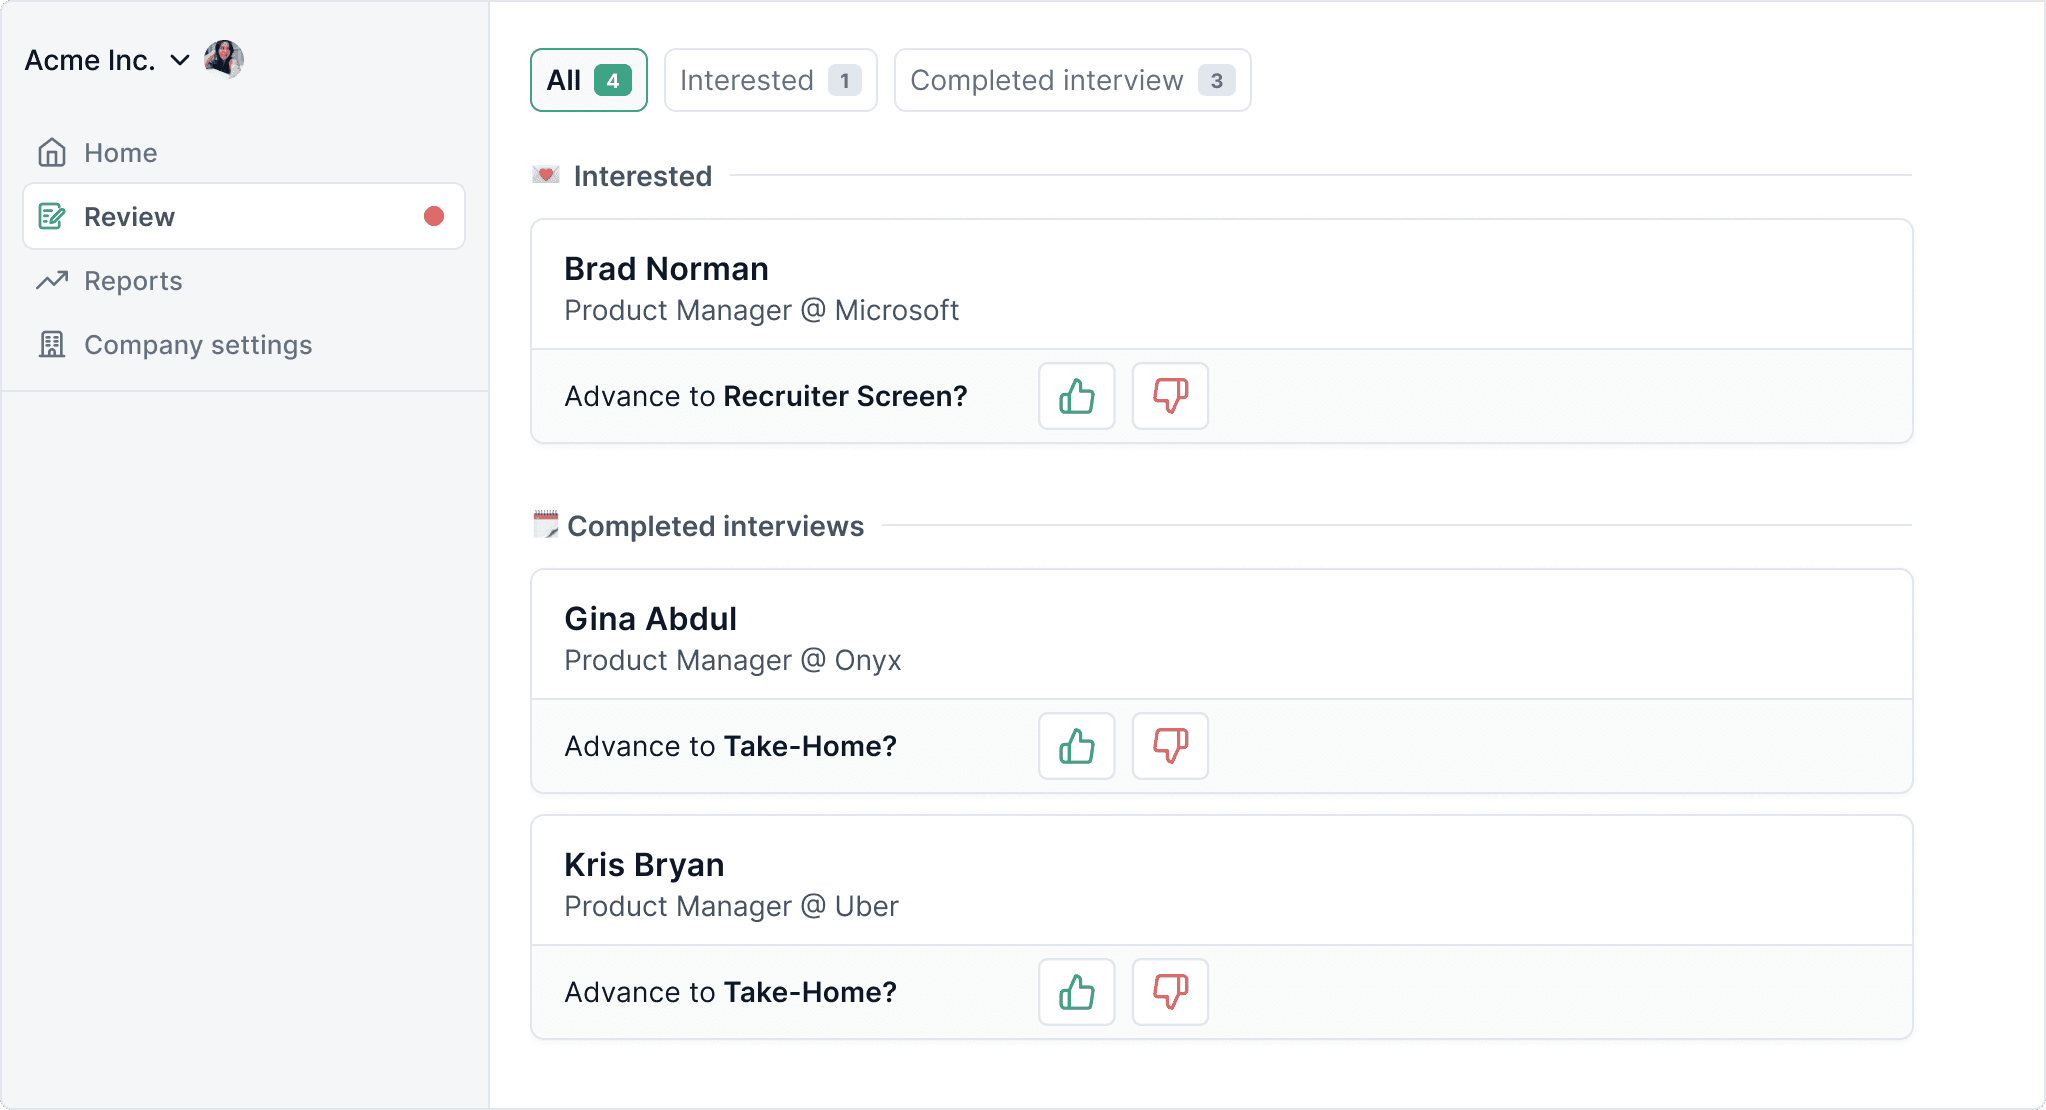2046x1110 pixels.
Task: Switch to the Interested filter tab
Action: 770,80
